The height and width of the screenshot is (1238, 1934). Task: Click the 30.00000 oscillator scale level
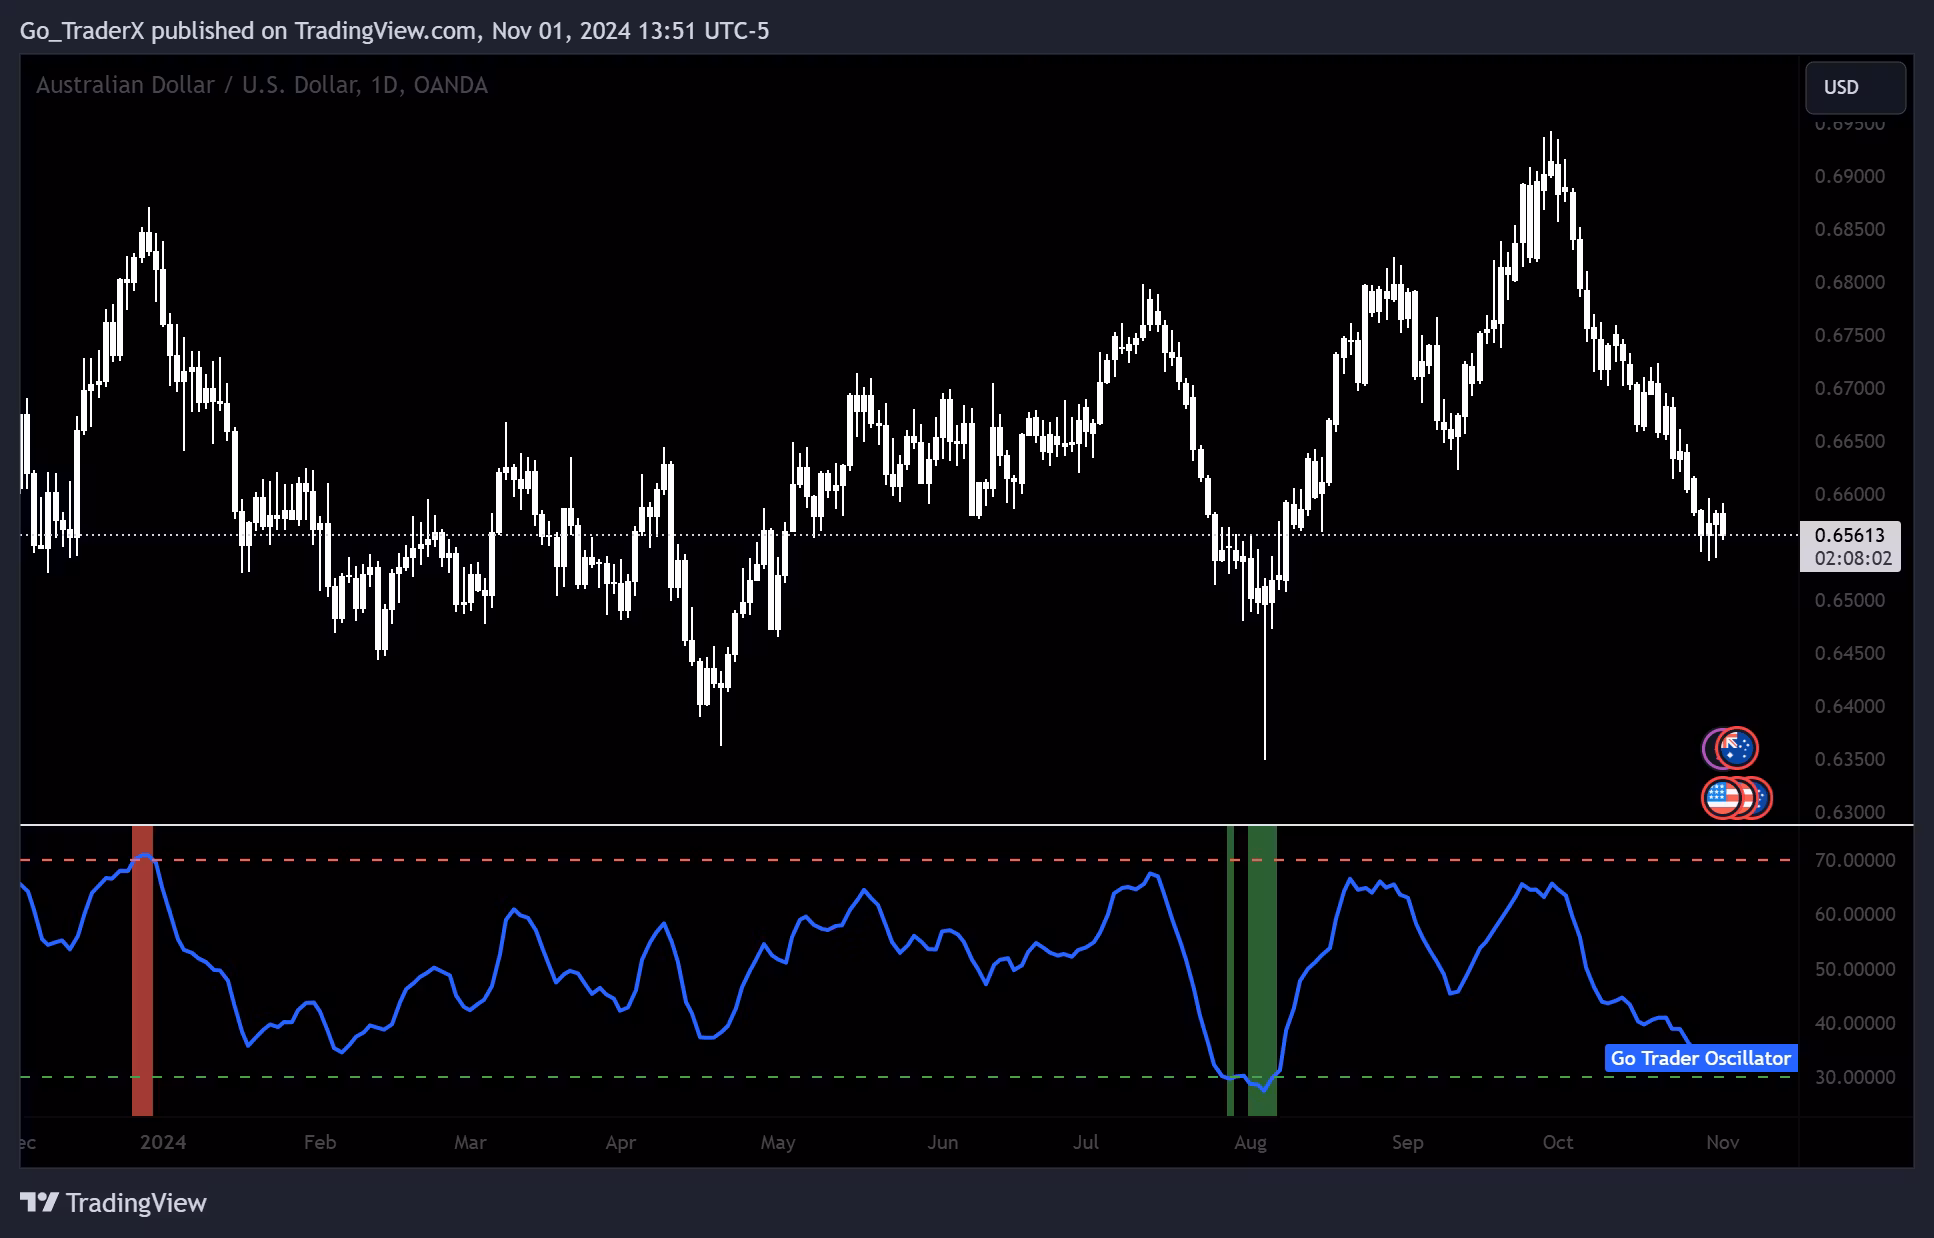point(1855,1077)
